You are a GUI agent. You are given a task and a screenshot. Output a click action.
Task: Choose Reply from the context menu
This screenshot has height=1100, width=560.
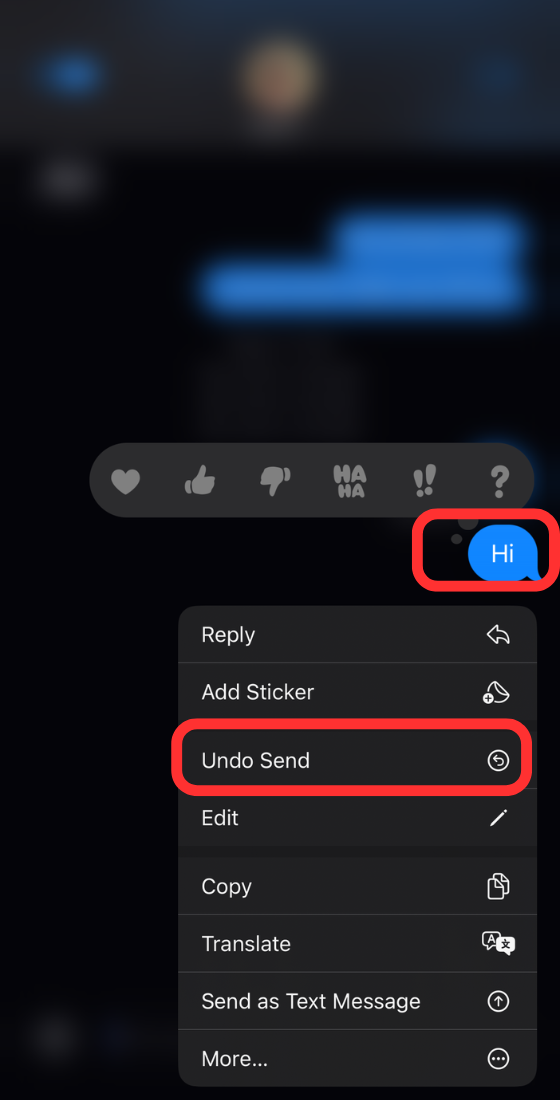(357, 635)
